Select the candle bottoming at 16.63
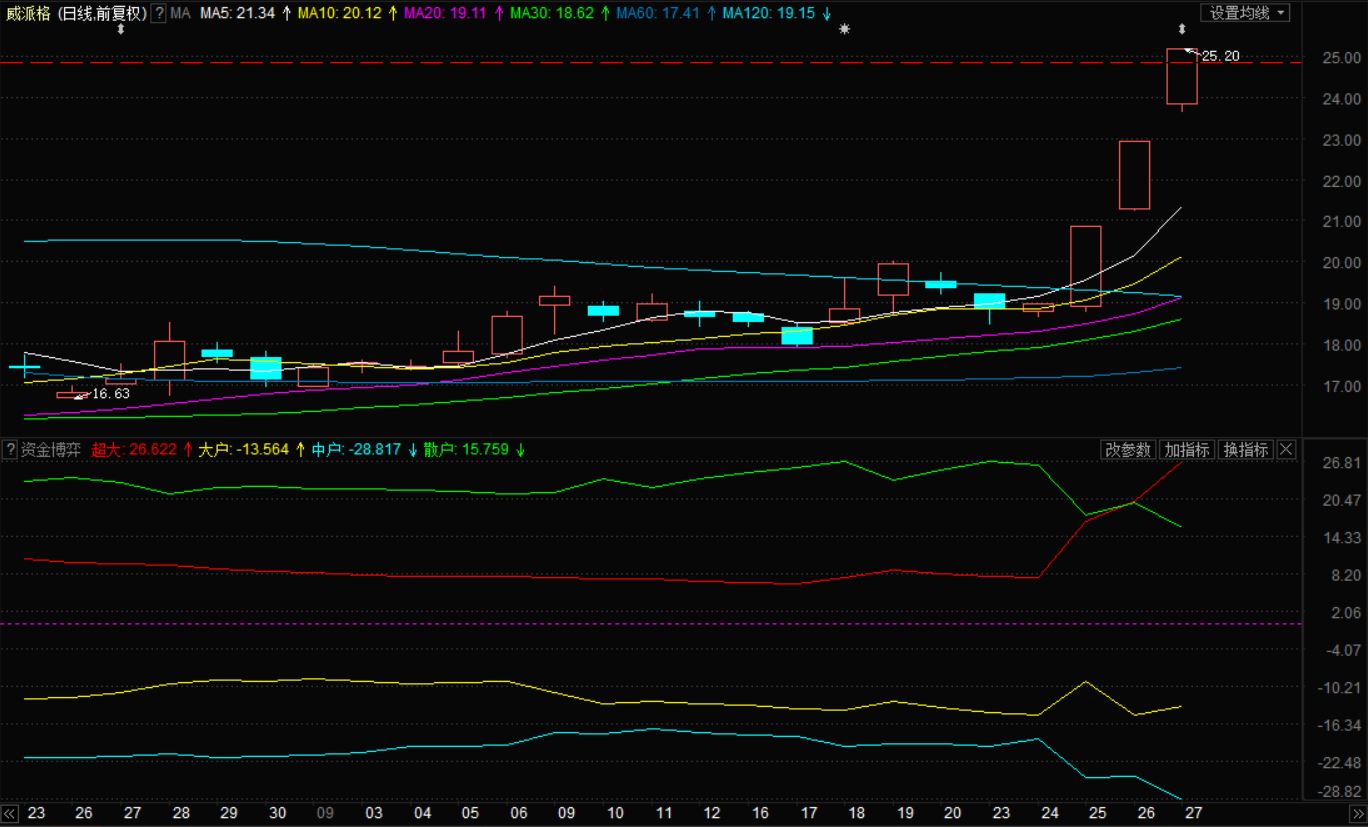 point(72,395)
